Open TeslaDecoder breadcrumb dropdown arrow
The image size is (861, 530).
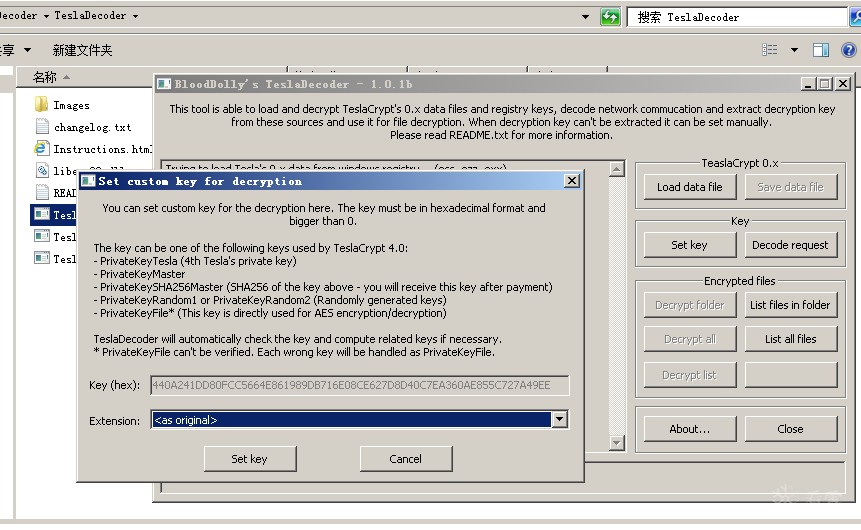(135, 16)
